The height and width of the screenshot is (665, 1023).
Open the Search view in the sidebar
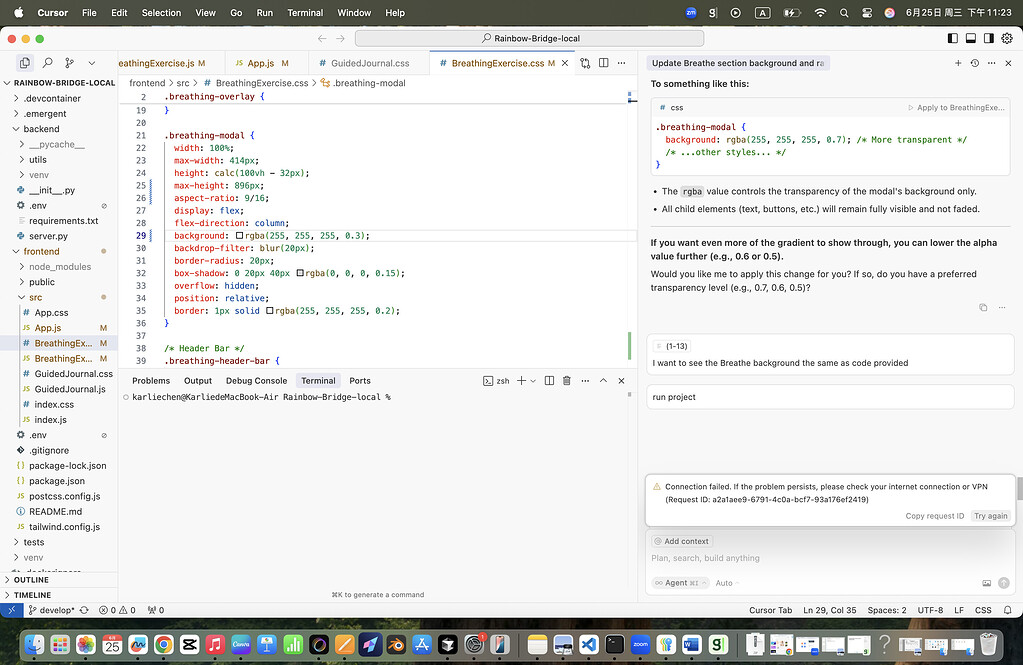47,63
